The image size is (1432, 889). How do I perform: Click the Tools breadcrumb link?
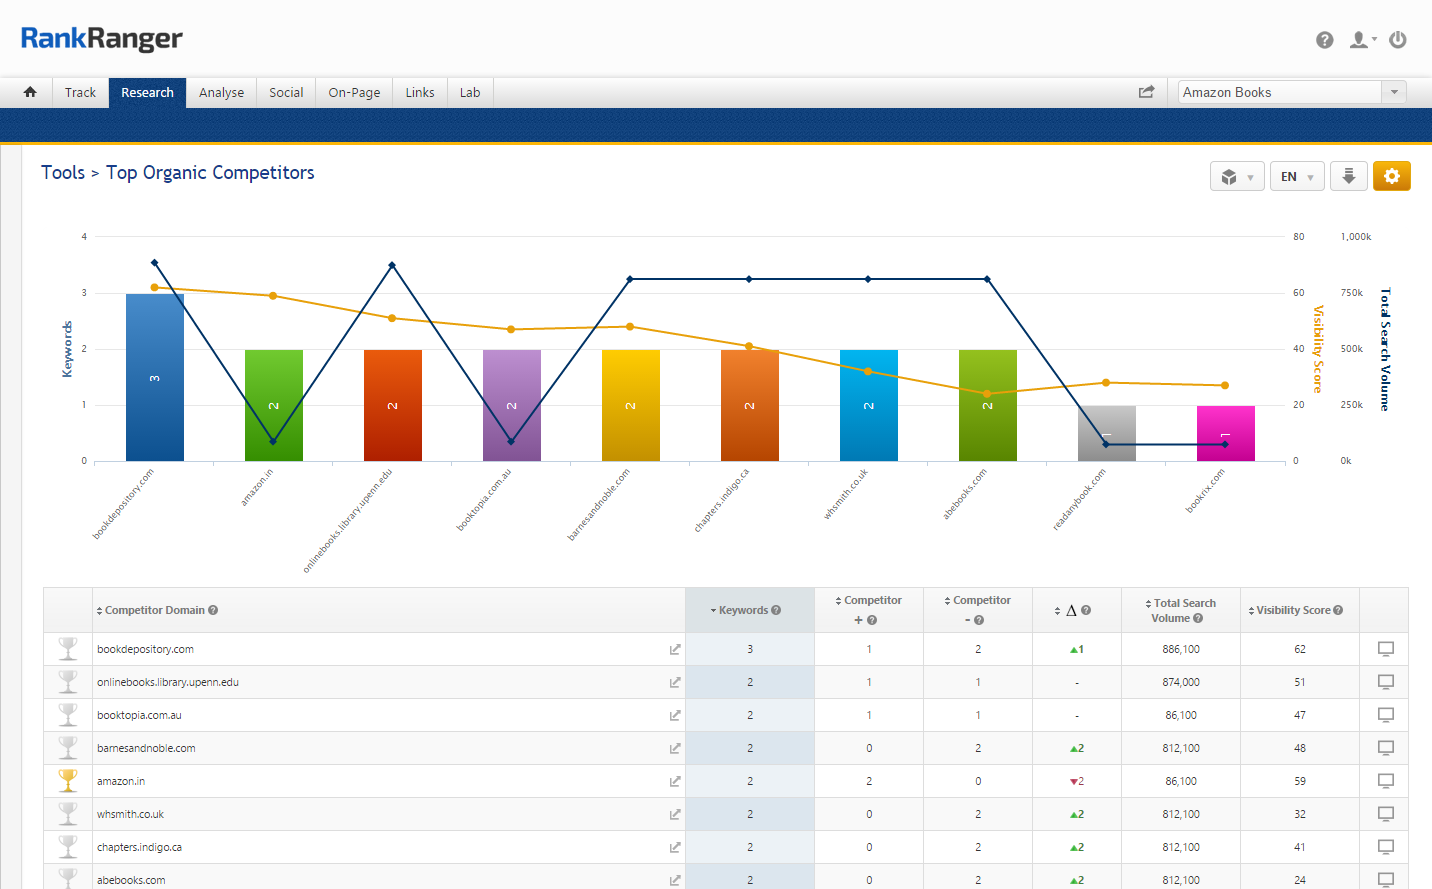63,173
